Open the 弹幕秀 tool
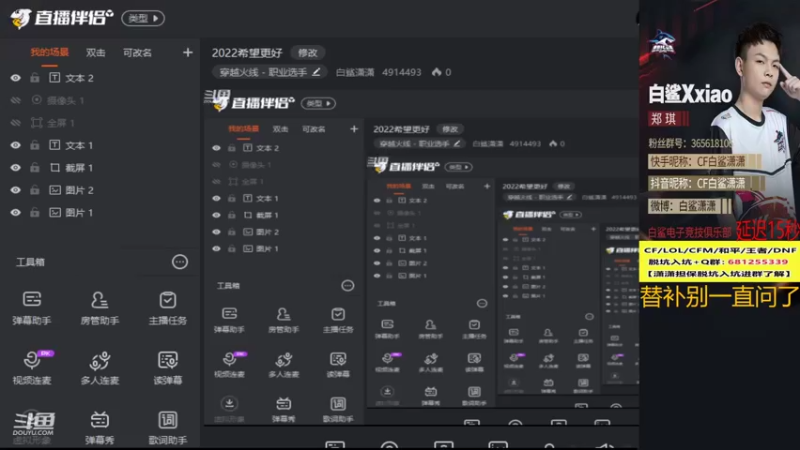 coord(99,428)
